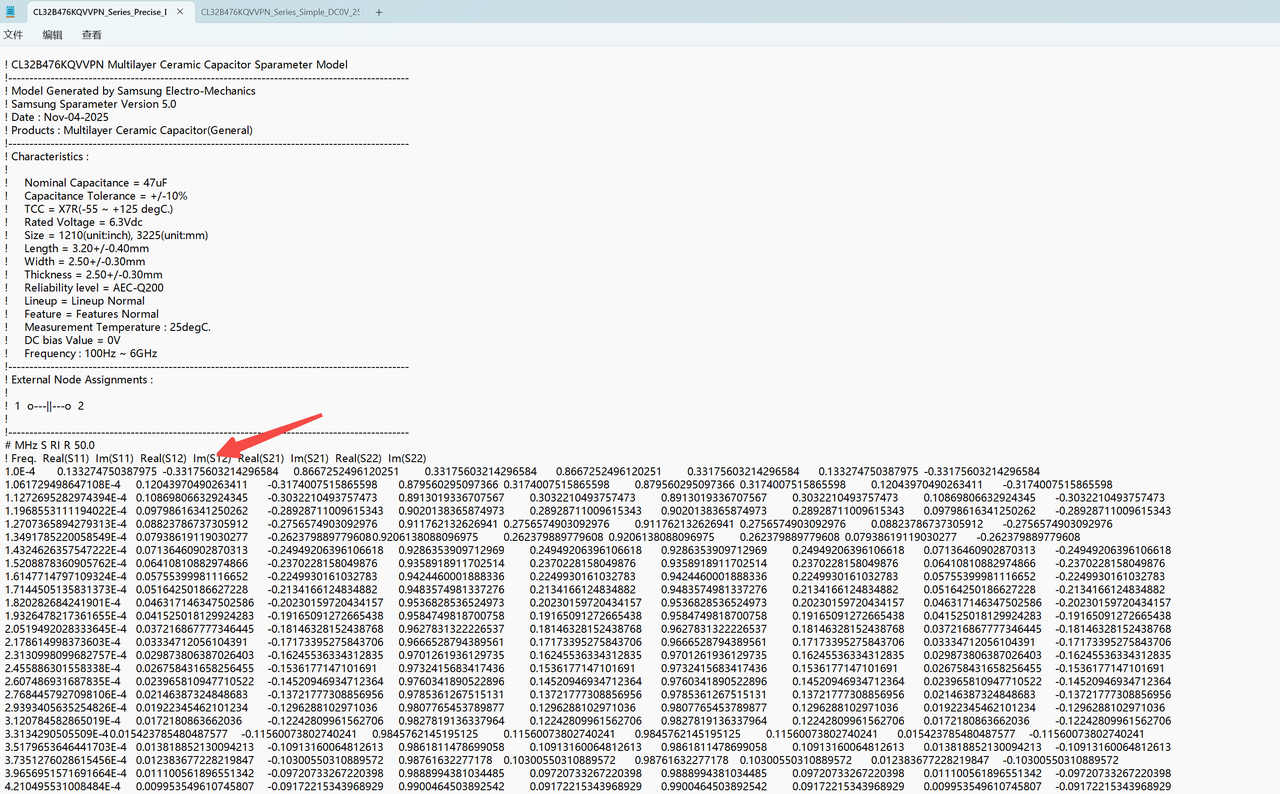Click 'Capacitance Tolerance = +/-10%' line
This screenshot has height=794, width=1280.
106,196
